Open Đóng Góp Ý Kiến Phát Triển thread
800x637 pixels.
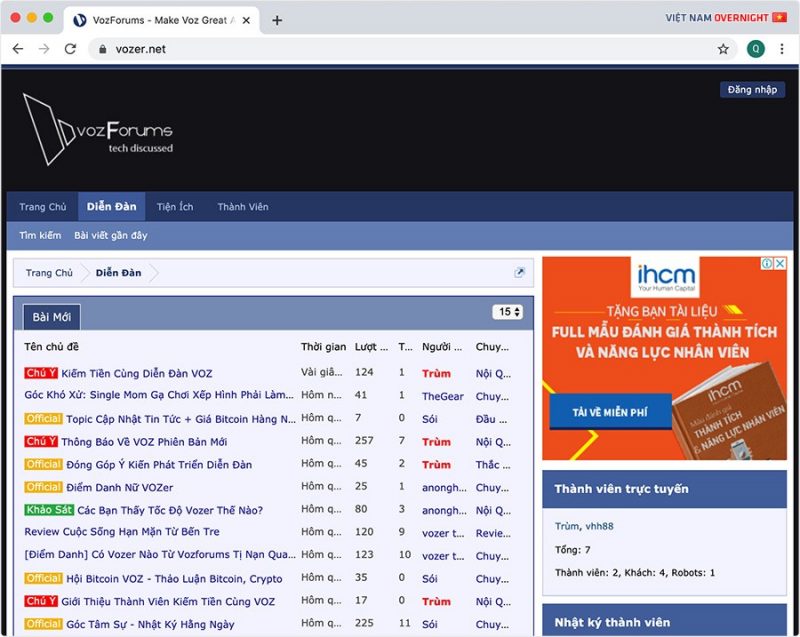click(x=159, y=465)
